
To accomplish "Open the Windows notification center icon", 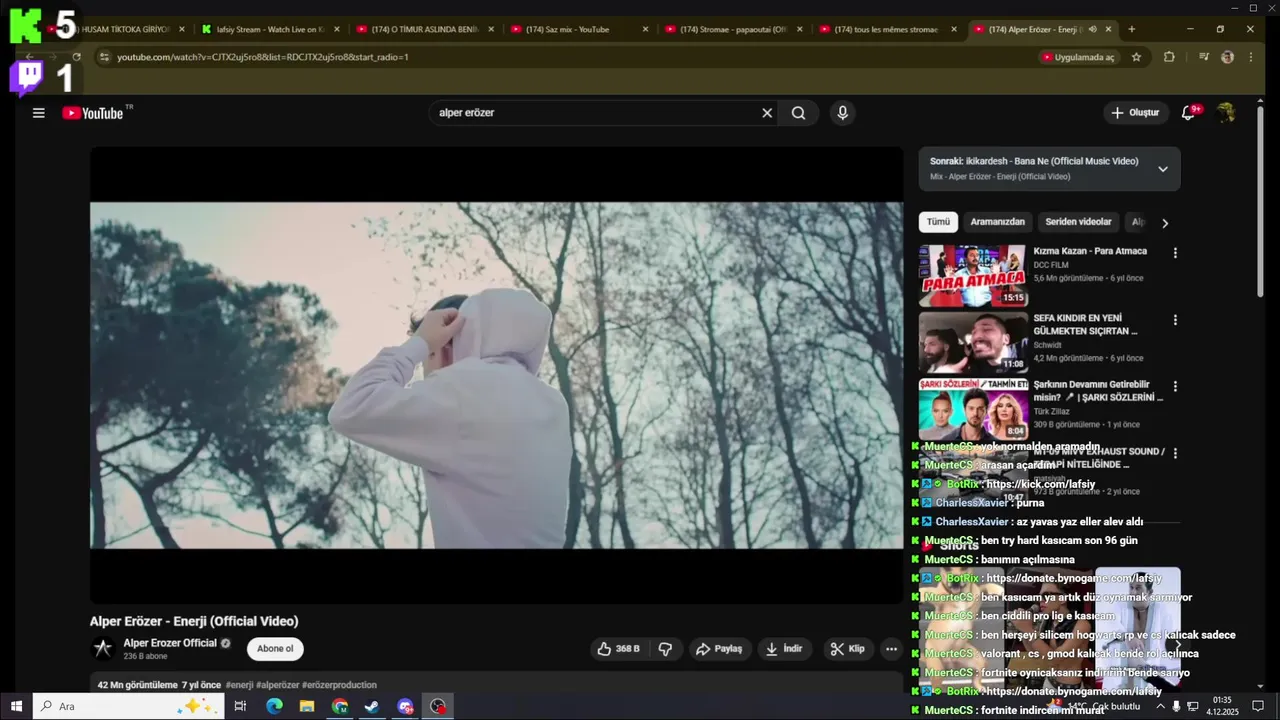I will (1258, 706).
